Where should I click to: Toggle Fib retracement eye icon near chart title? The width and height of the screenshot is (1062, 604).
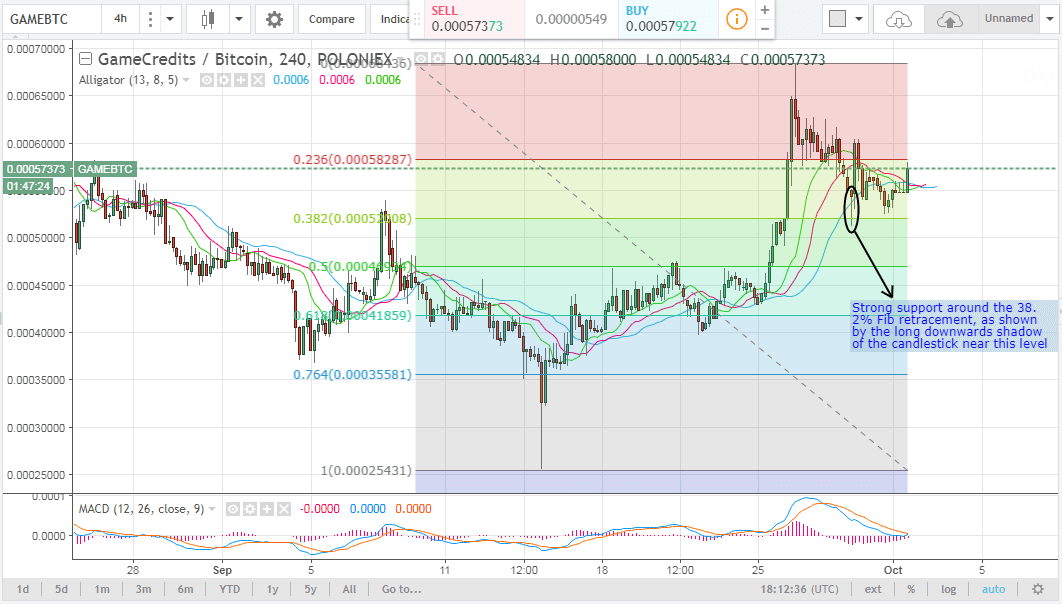421,59
